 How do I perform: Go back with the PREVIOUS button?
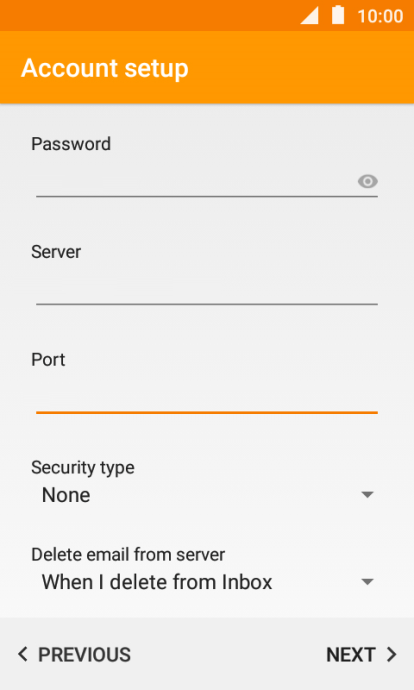click(74, 654)
